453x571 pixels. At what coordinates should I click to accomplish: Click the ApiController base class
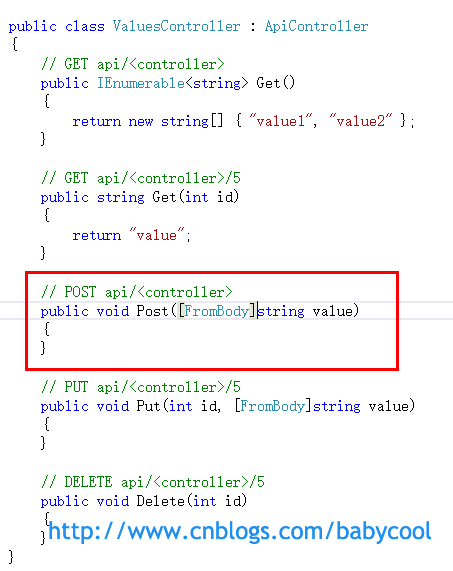316,26
